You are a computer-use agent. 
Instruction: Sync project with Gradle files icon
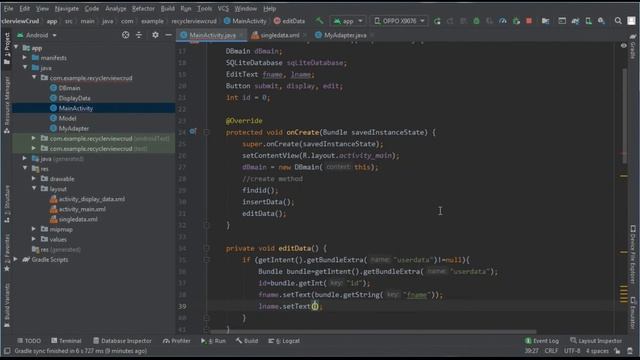click(575, 21)
